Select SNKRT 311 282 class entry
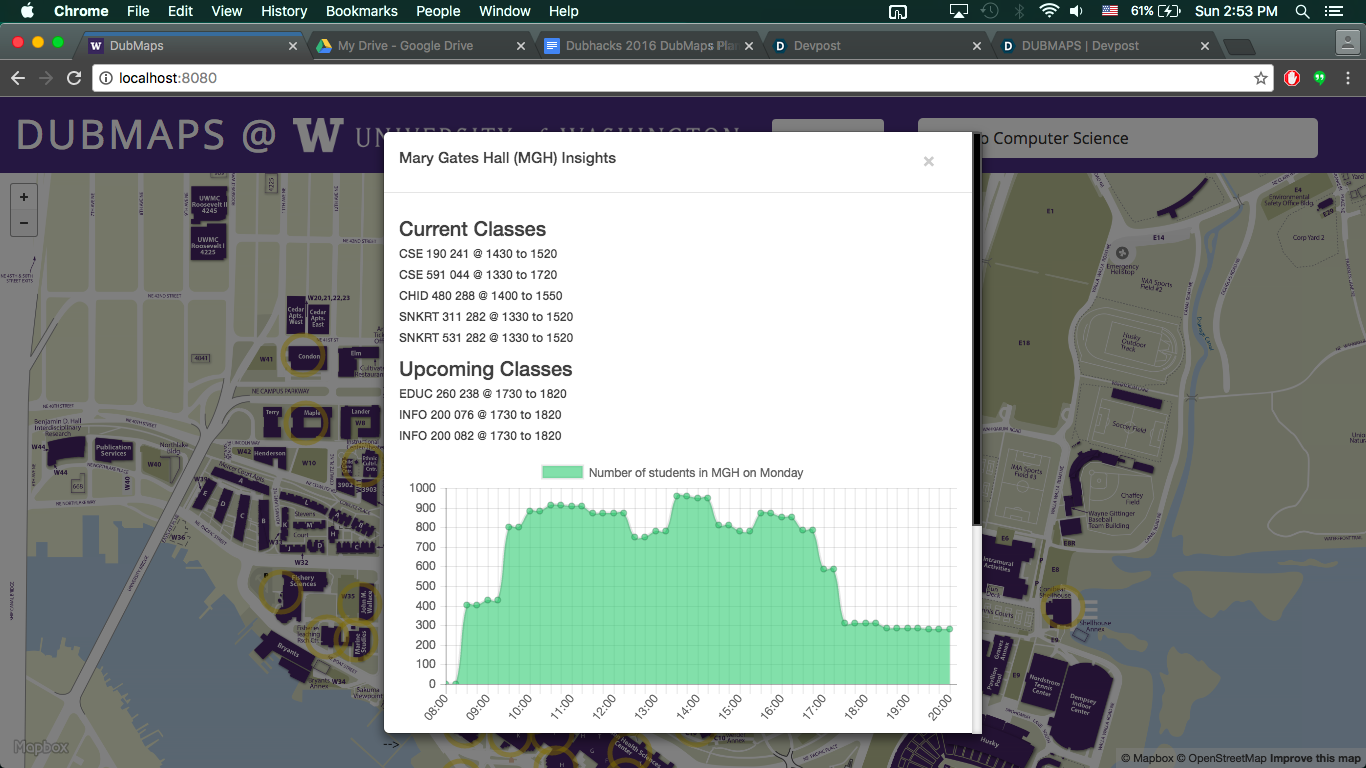 [x=486, y=317]
